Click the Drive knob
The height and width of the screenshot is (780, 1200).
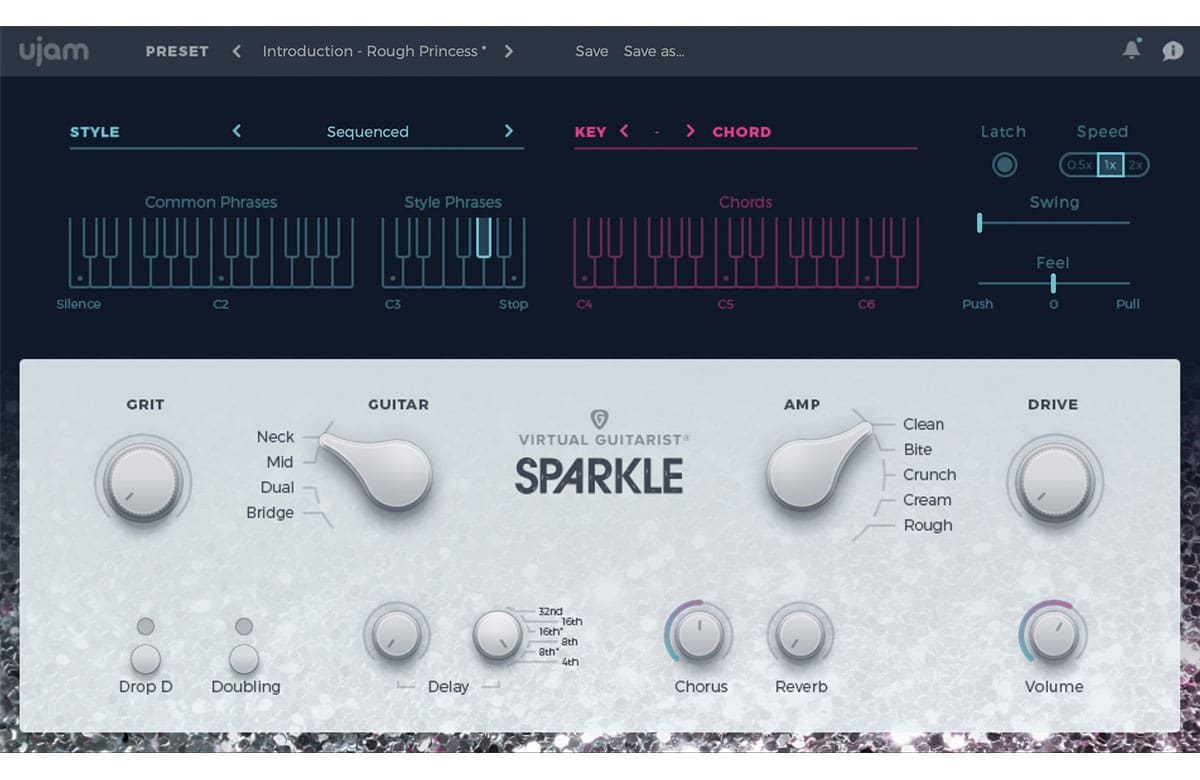pyautogui.click(x=1054, y=483)
